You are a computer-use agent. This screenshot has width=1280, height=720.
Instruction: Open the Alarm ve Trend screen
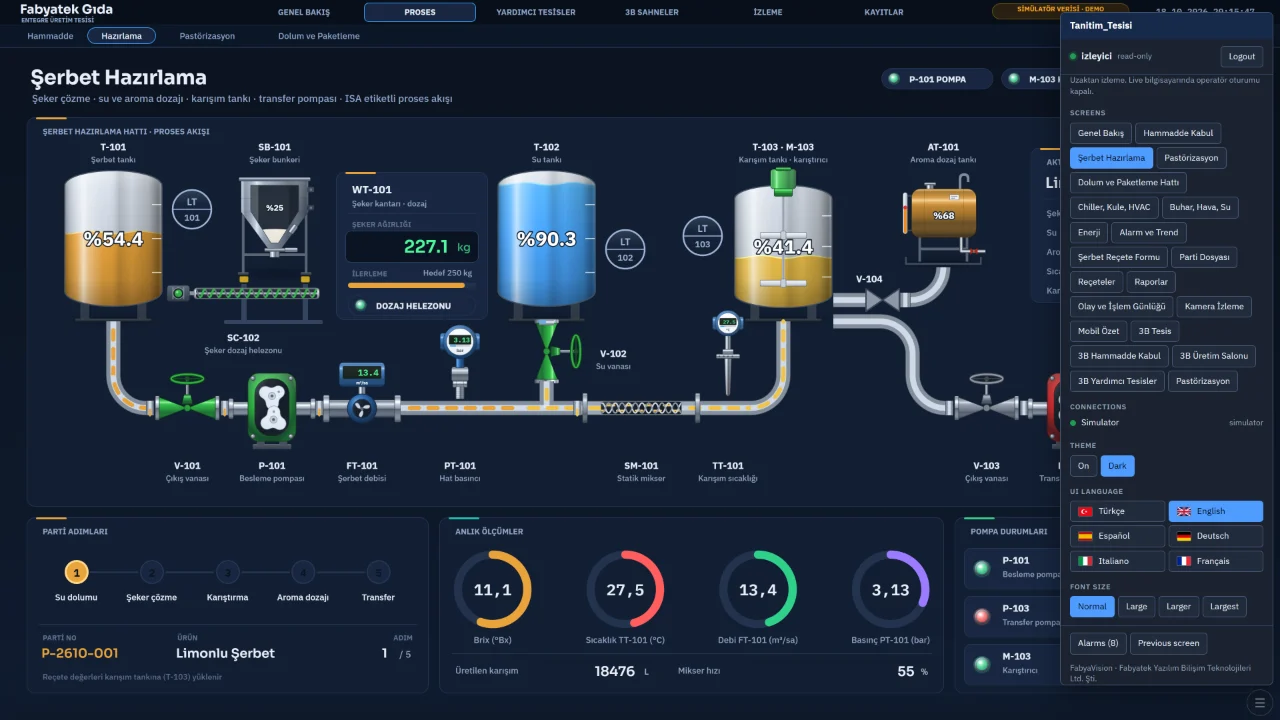point(1148,232)
